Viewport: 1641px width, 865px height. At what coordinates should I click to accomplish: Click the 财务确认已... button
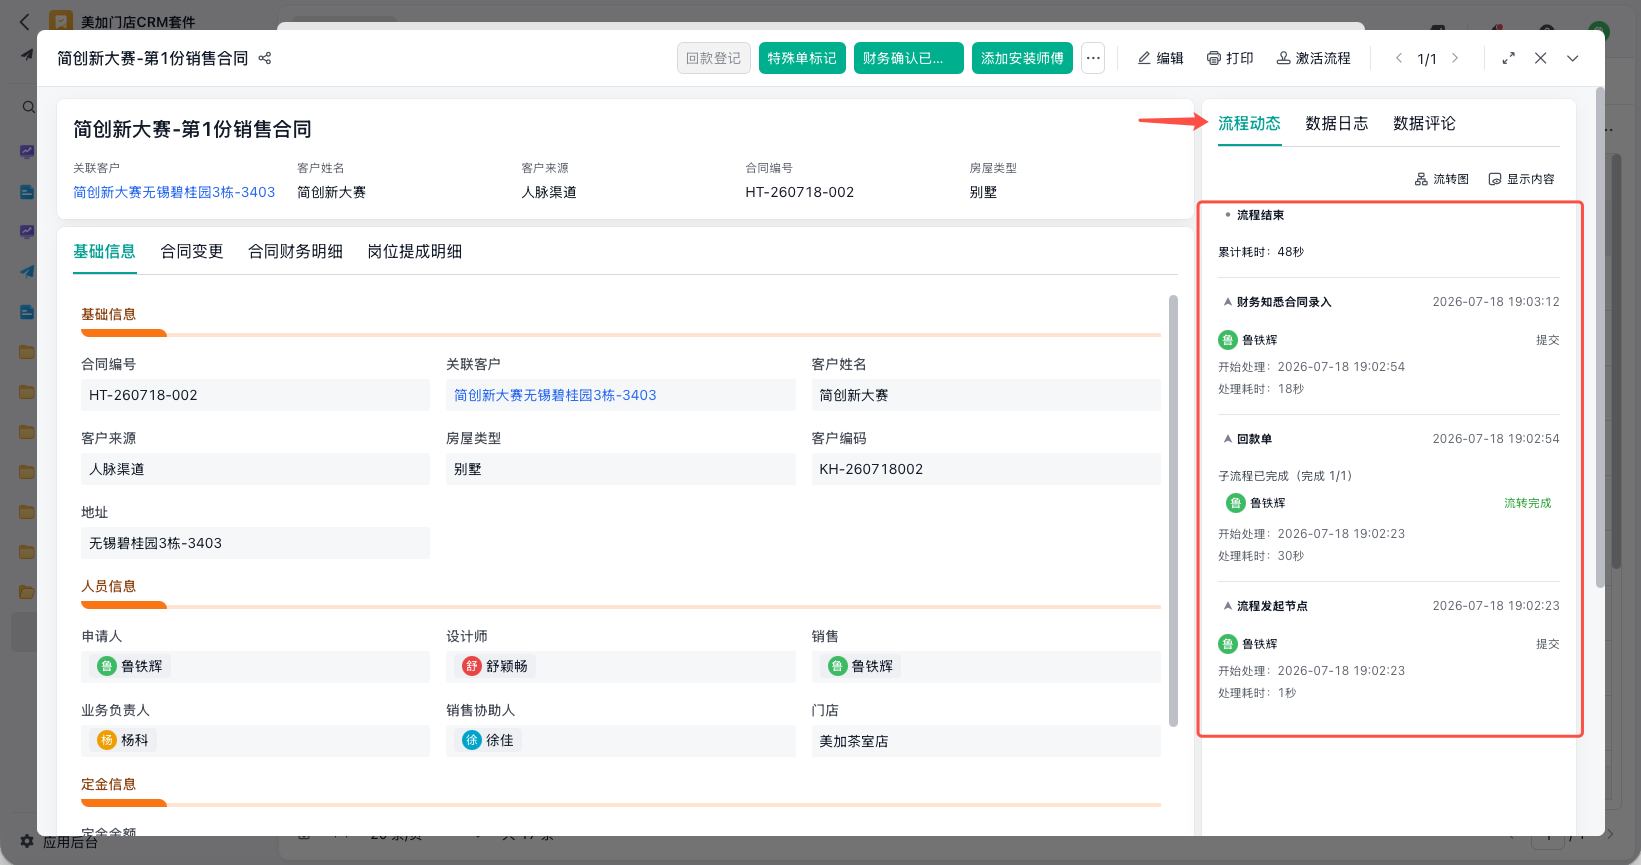point(909,58)
